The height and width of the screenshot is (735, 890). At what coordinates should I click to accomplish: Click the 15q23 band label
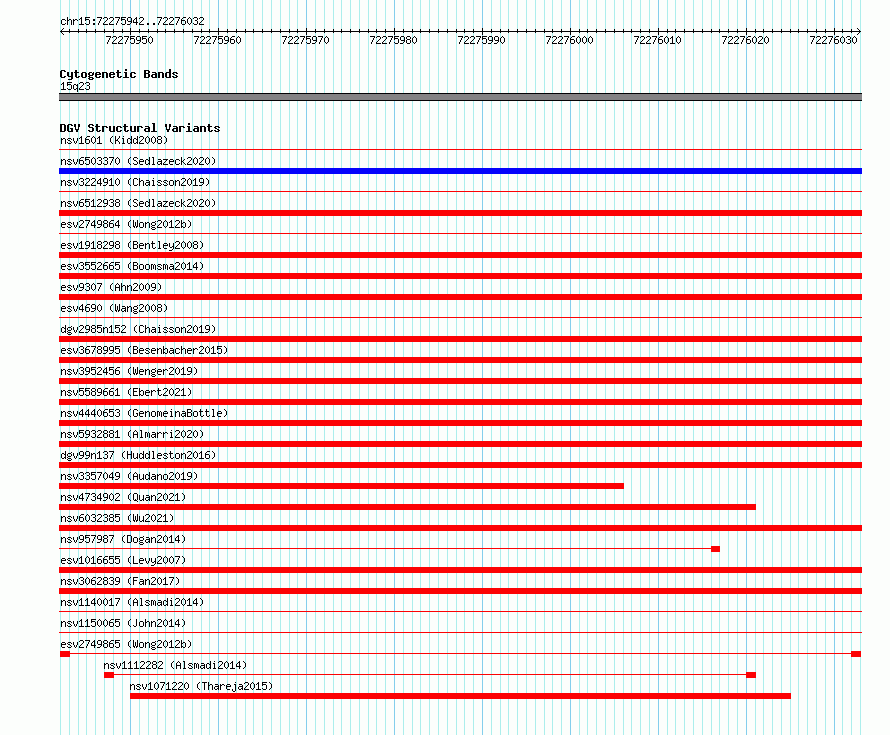click(x=75, y=86)
